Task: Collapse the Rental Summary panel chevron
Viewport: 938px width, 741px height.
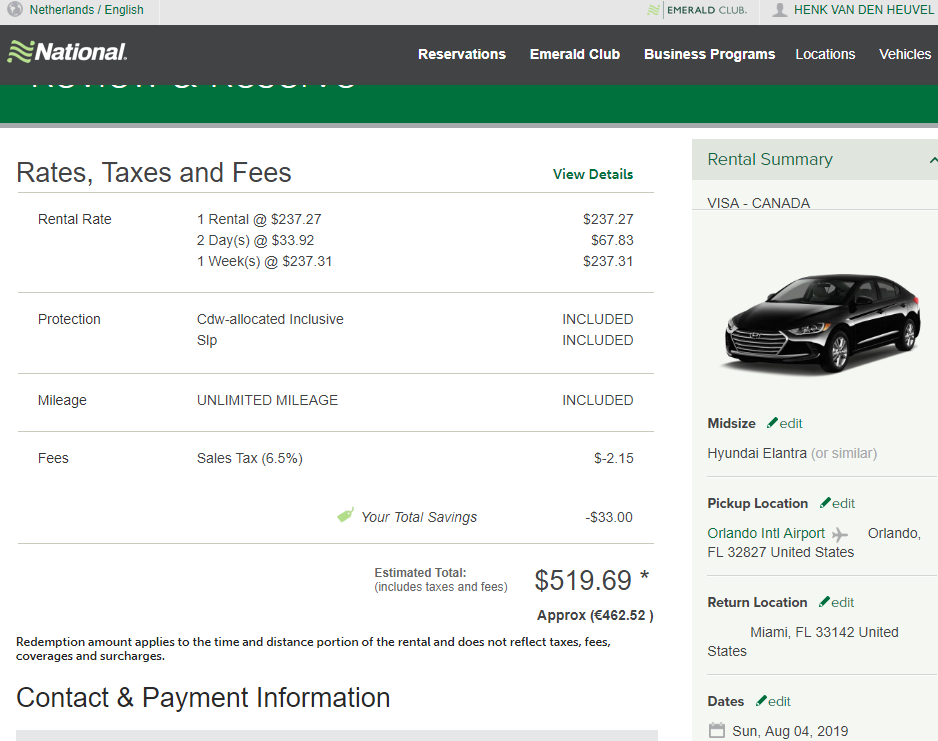Action: [933, 160]
